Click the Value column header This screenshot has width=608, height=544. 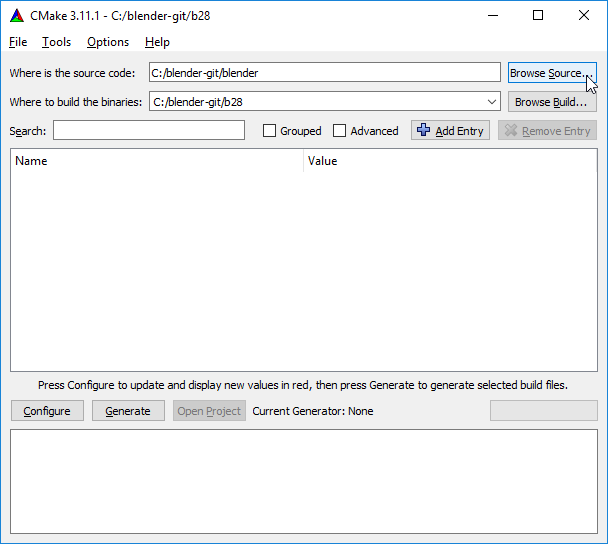click(450, 161)
